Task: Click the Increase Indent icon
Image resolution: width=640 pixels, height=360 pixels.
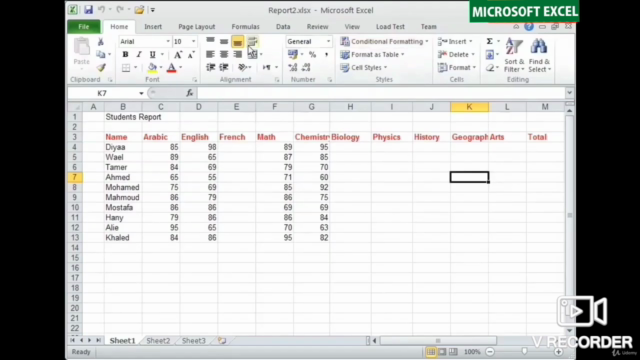Action: [224, 67]
